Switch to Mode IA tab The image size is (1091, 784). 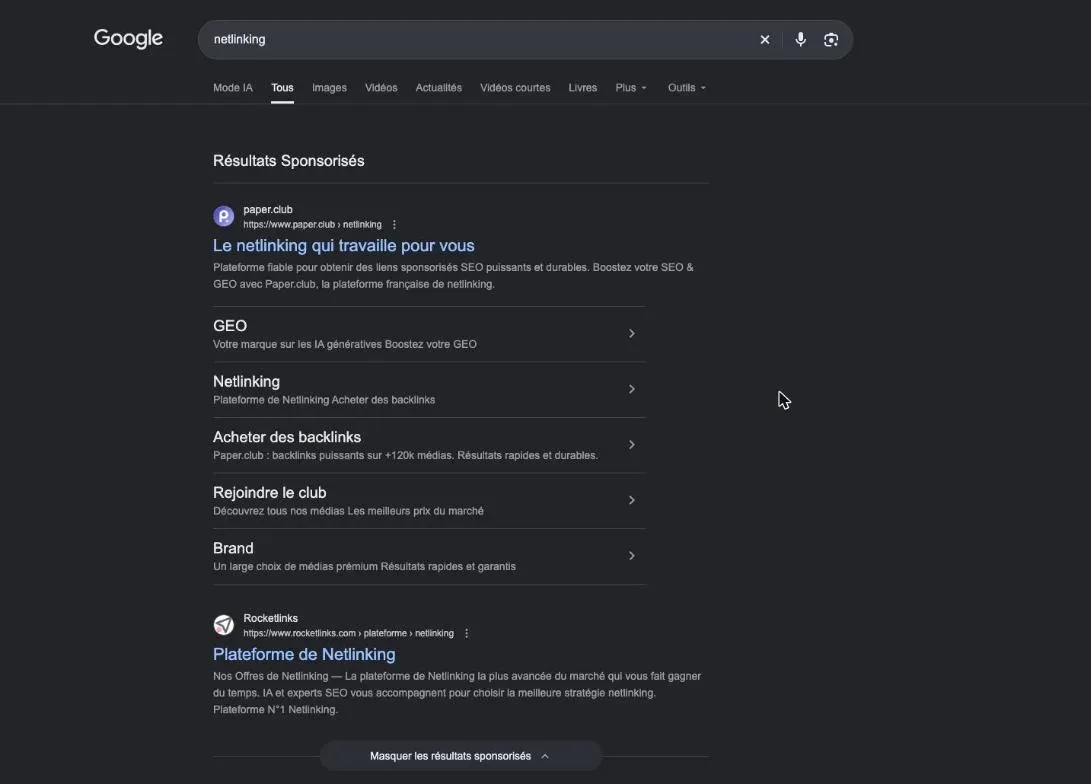233,88
